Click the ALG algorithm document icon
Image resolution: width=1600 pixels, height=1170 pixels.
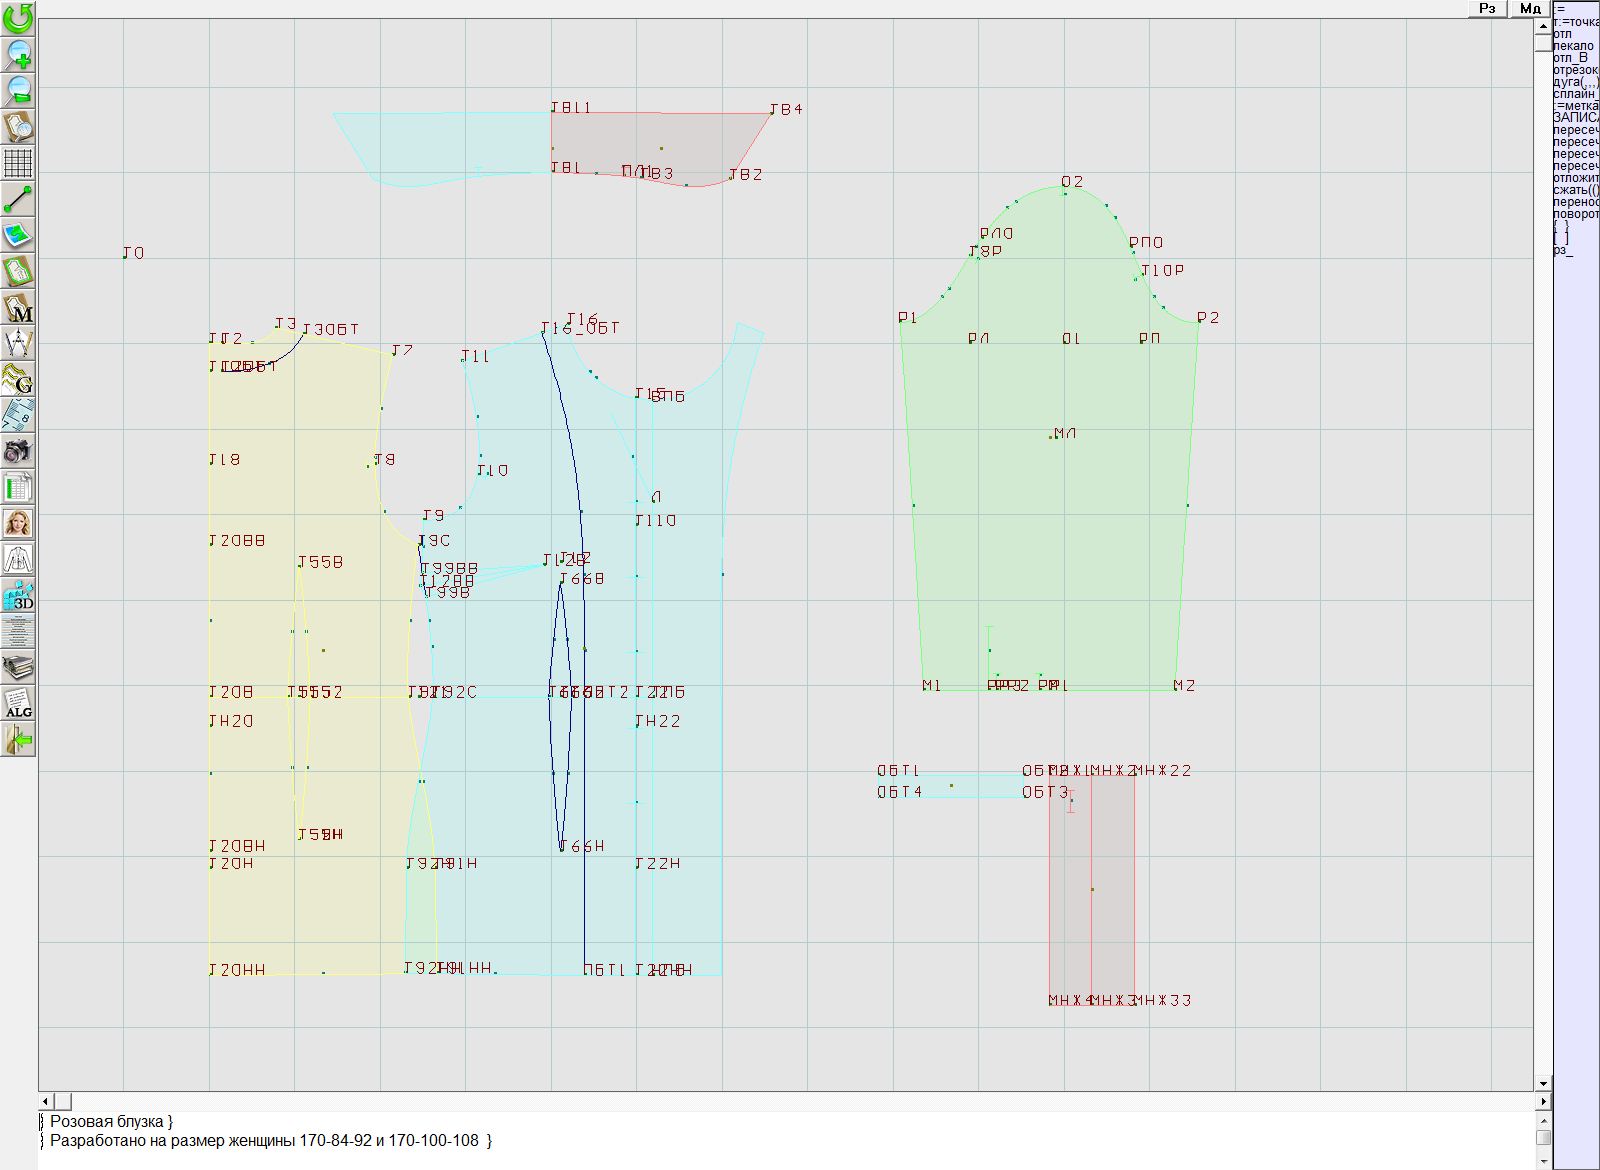[x=18, y=703]
